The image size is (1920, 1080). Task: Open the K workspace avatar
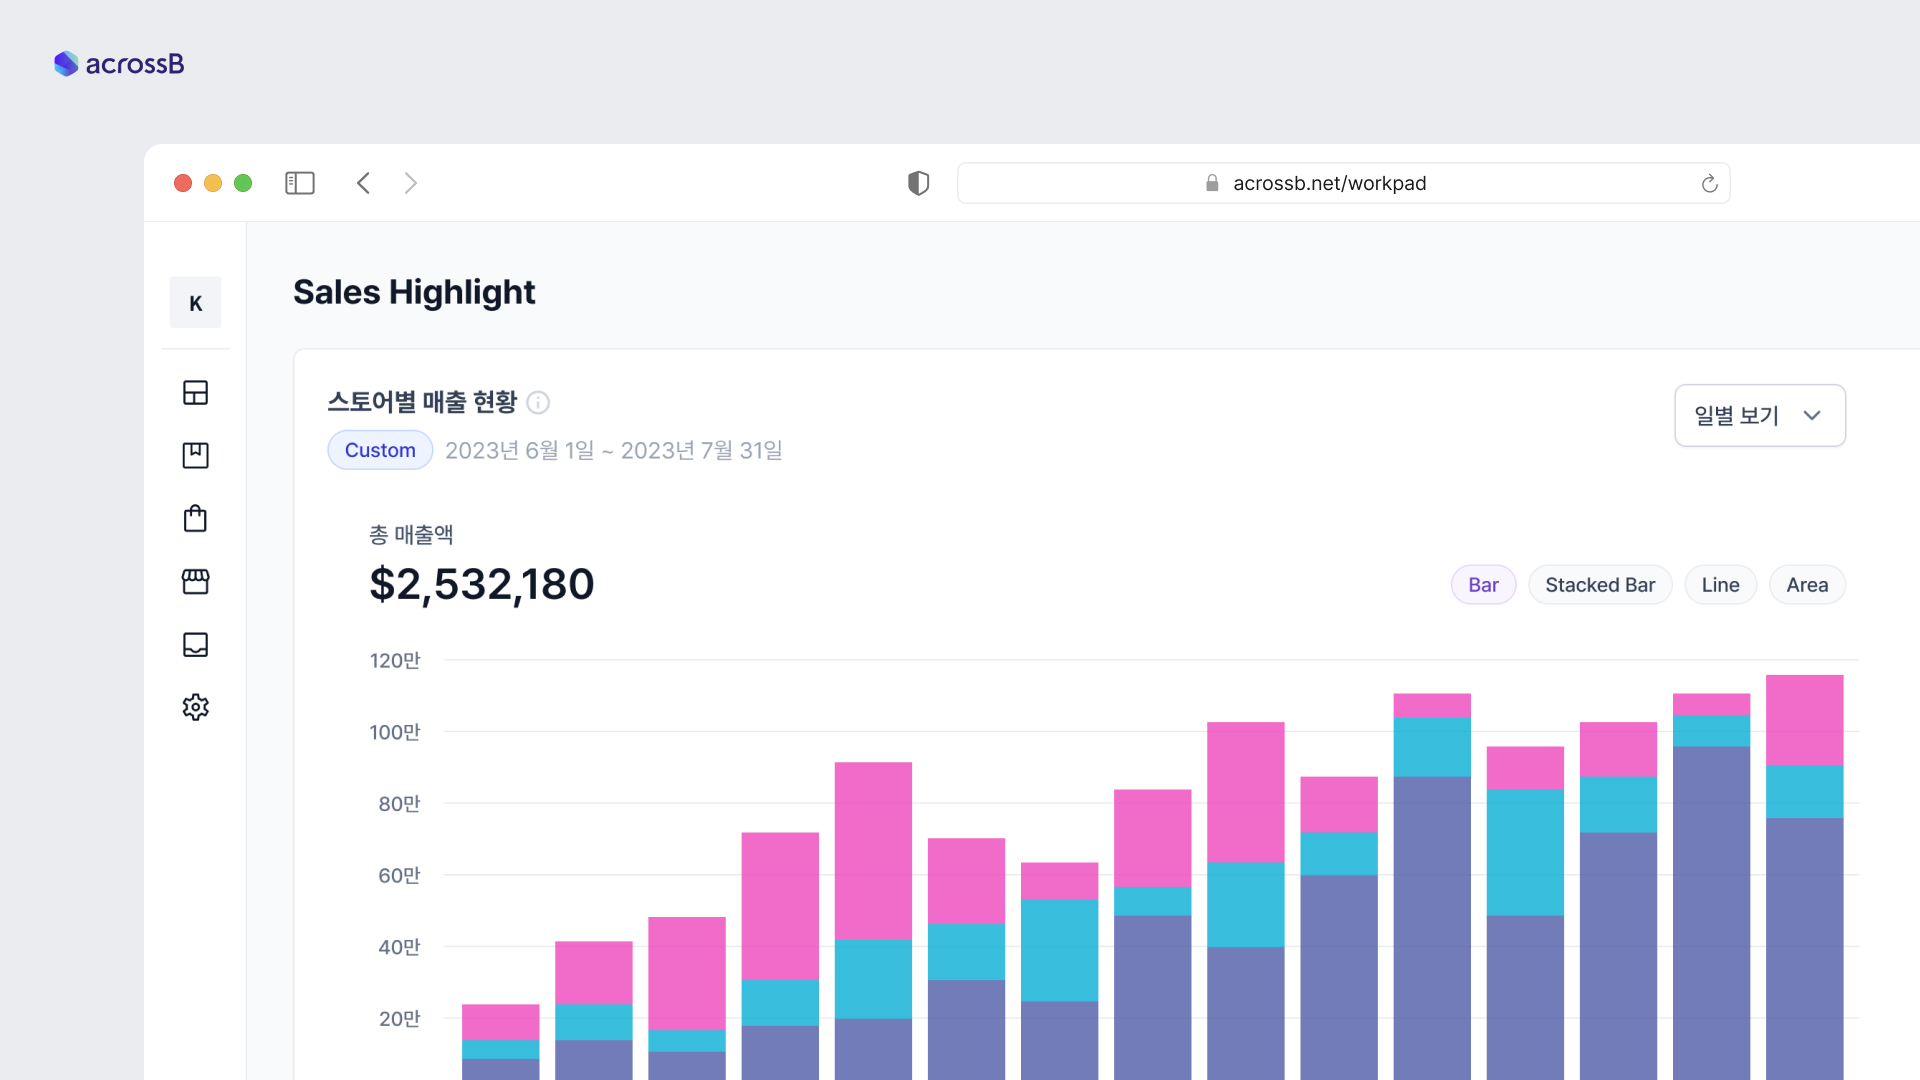(x=196, y=303)
